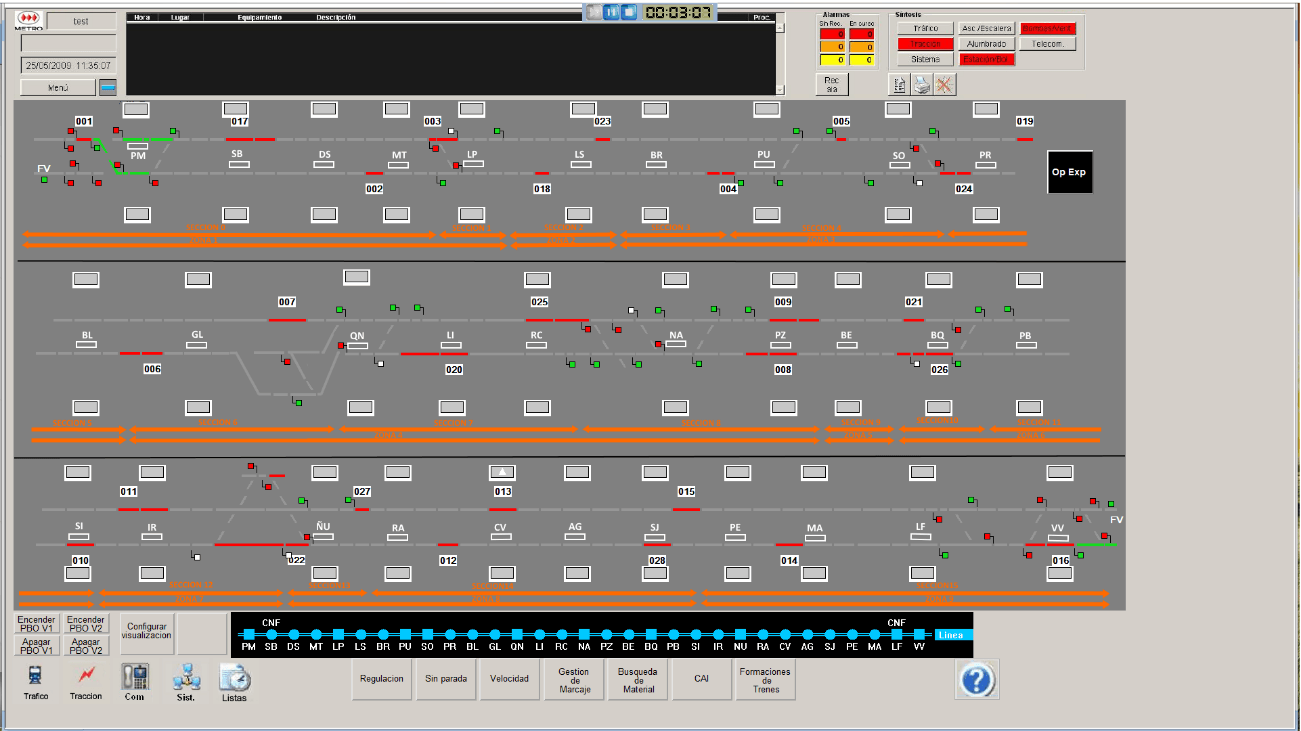The width and height of the screenshot is (1301, 731).
Task: Open Formaciones de Trenes
Action: pos(765,680)
